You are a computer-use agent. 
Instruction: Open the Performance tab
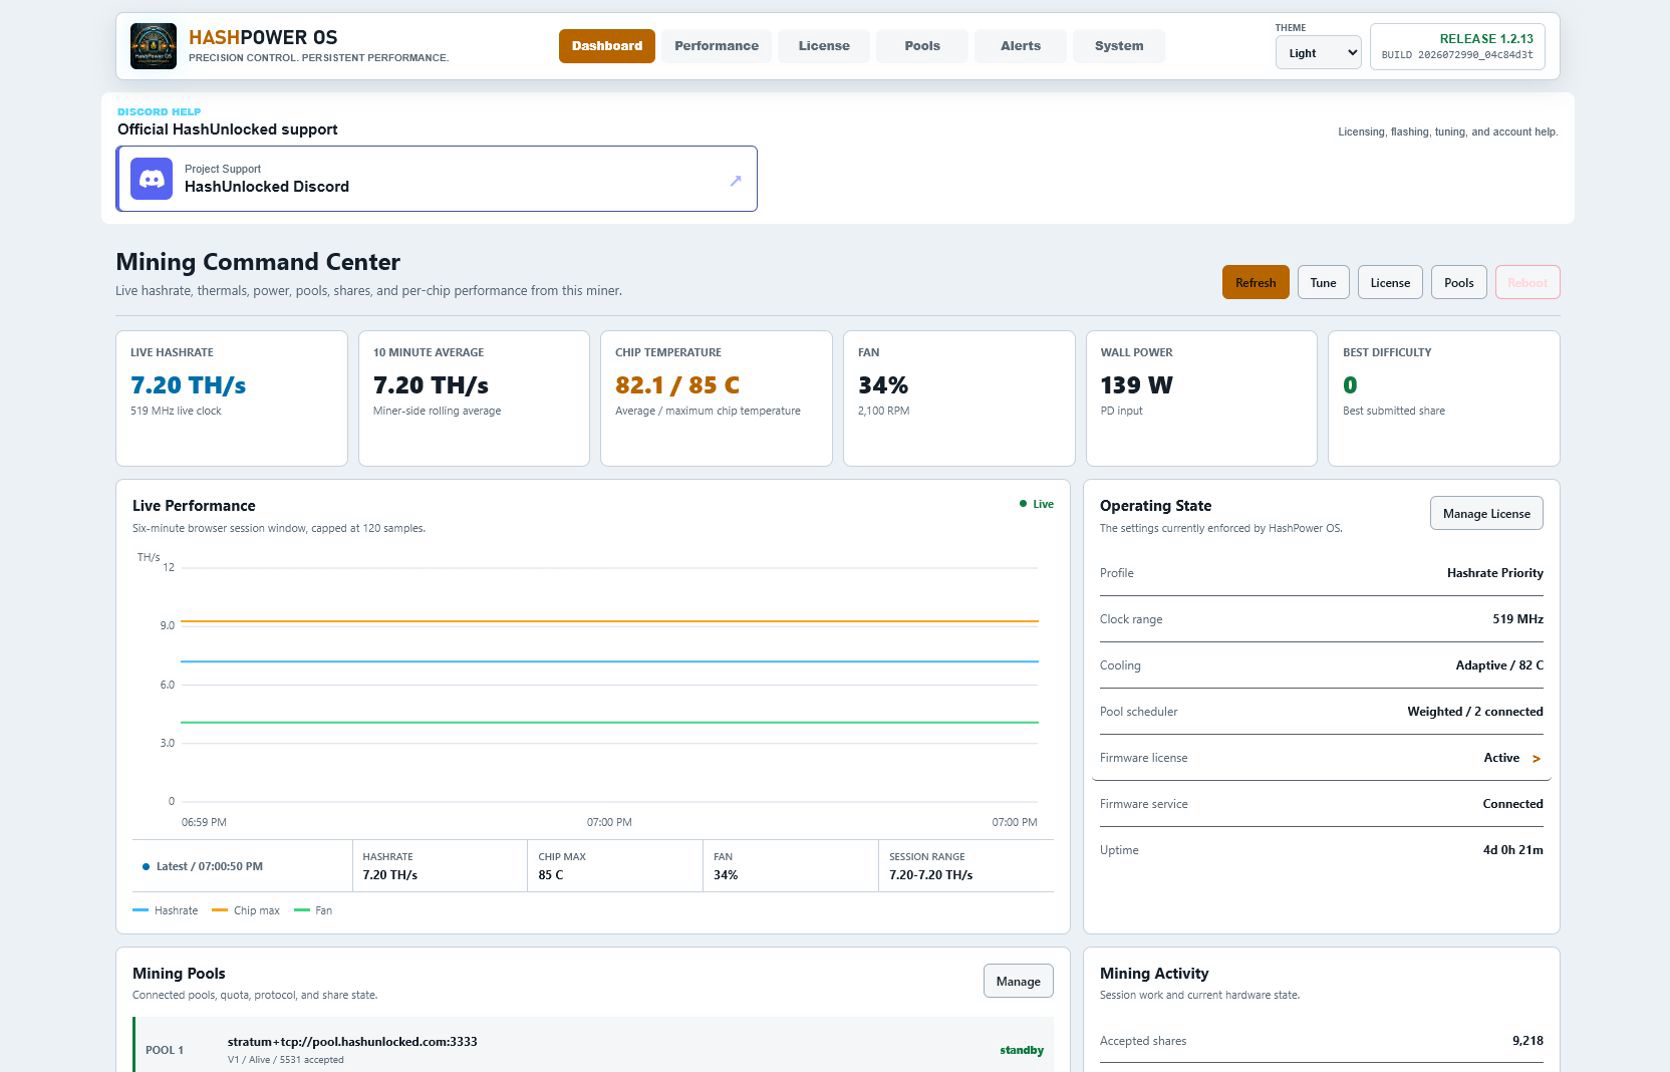pos(716,46)
